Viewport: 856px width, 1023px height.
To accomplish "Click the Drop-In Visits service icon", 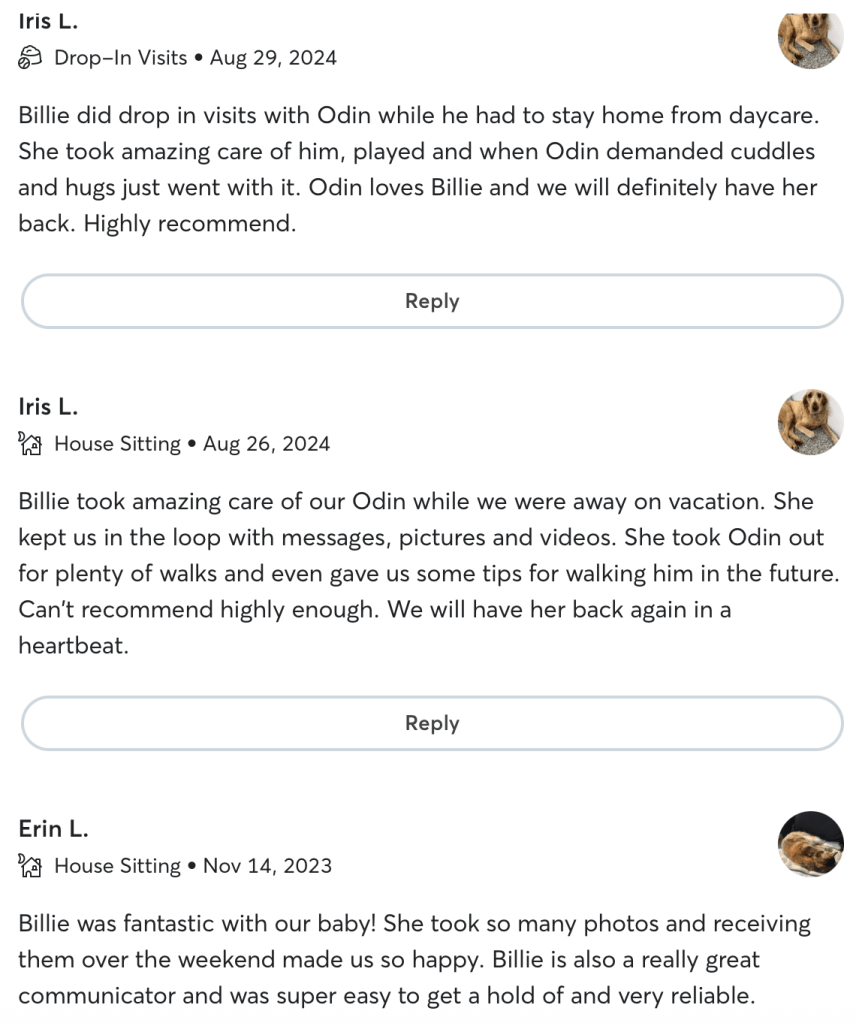I will point(30,58).
